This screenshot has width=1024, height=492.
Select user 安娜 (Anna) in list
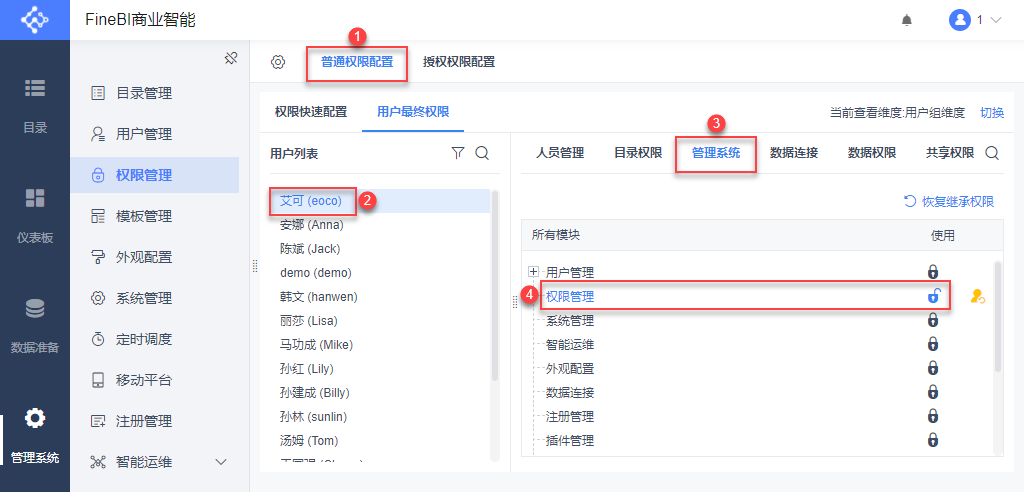tap(312, 225)
